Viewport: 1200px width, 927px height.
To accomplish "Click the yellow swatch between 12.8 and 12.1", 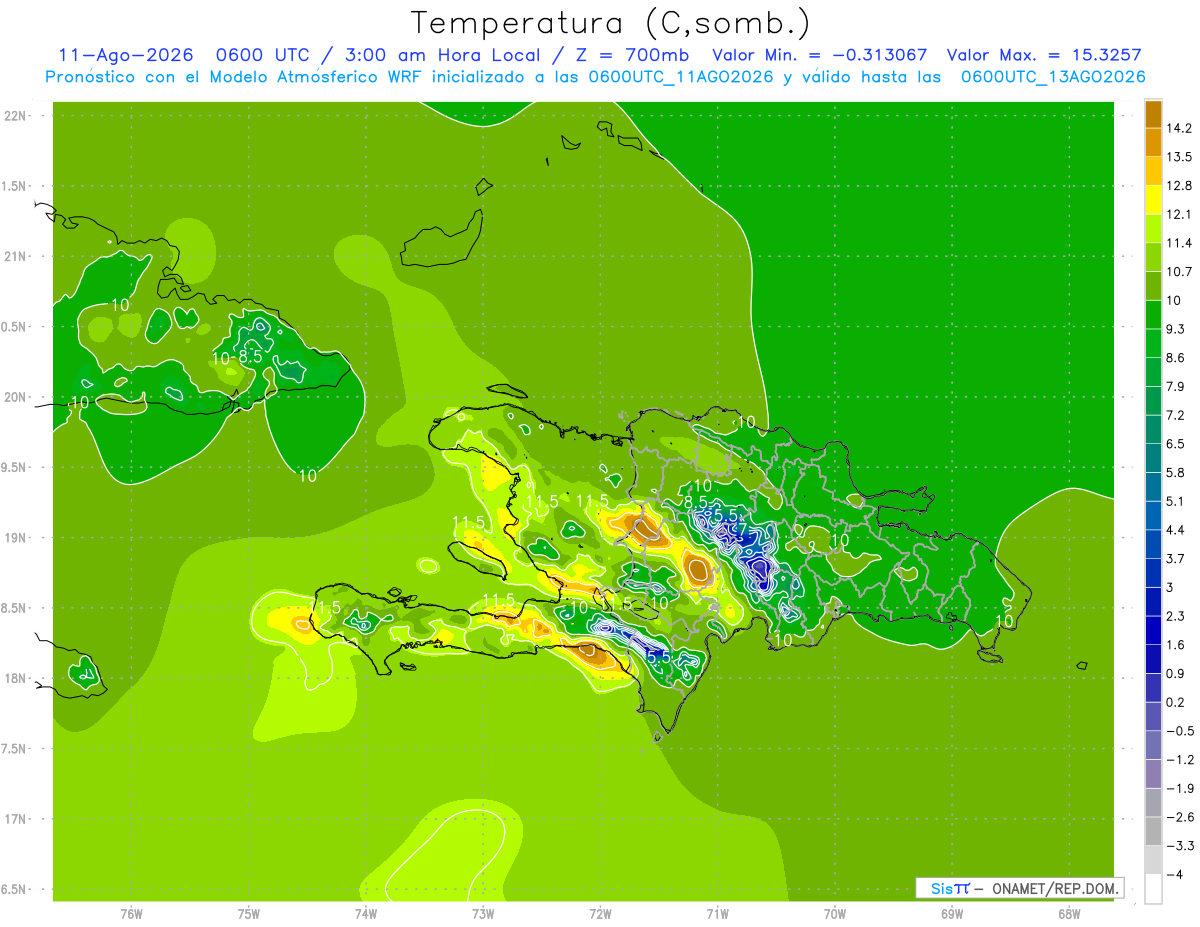I will tap(1153, 200).
